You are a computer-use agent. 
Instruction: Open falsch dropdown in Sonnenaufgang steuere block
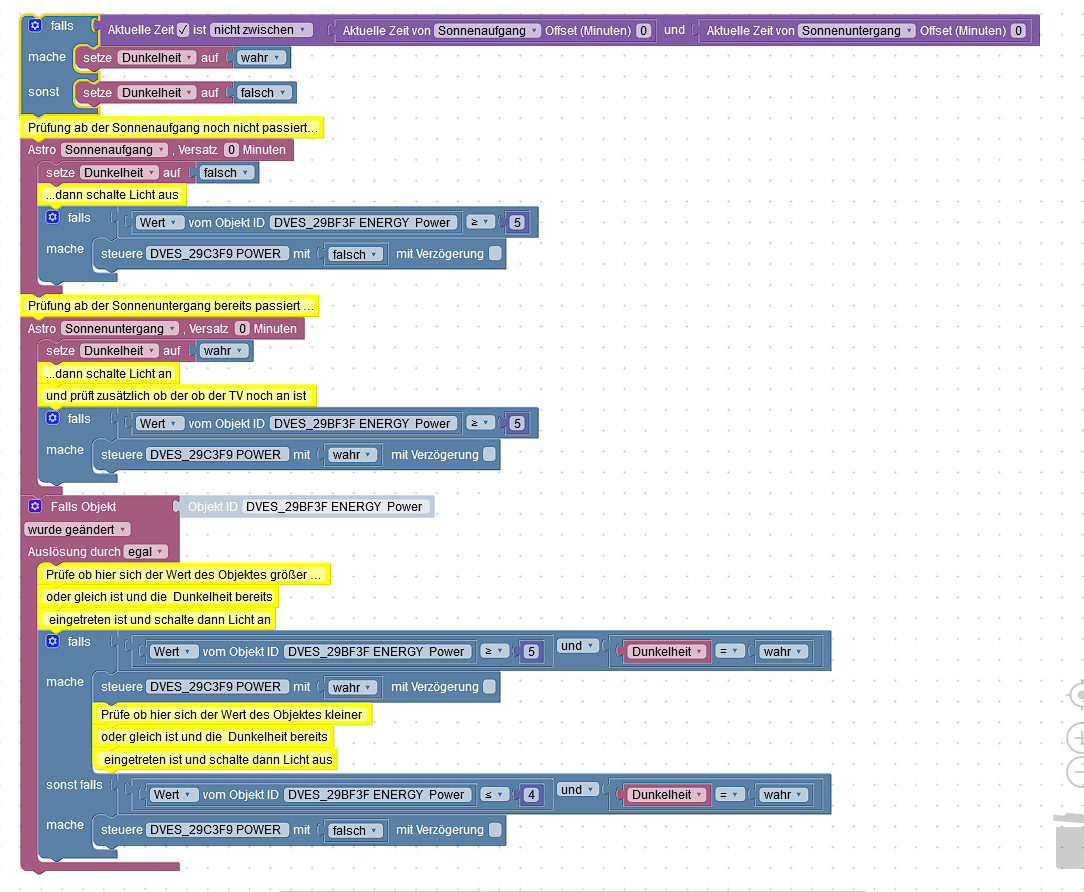pyautogui.click(x=355, y=254)
